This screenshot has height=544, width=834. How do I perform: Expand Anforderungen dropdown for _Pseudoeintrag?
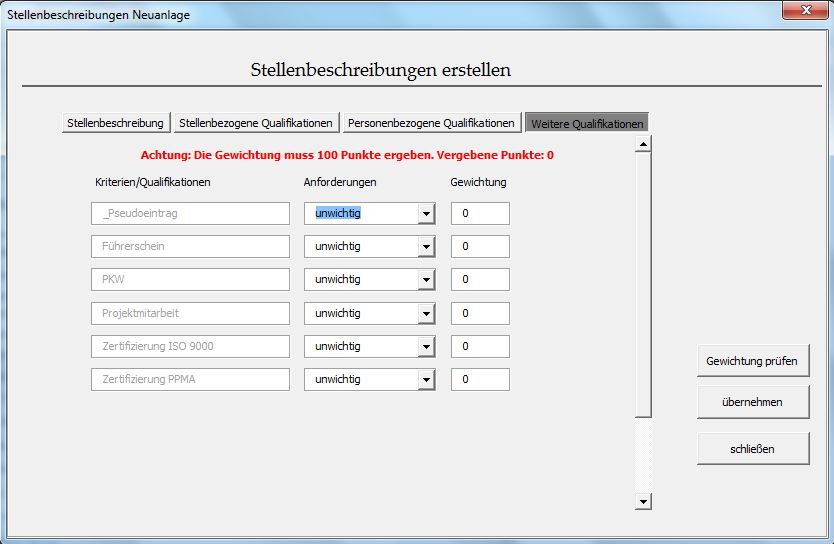[427, 214]
